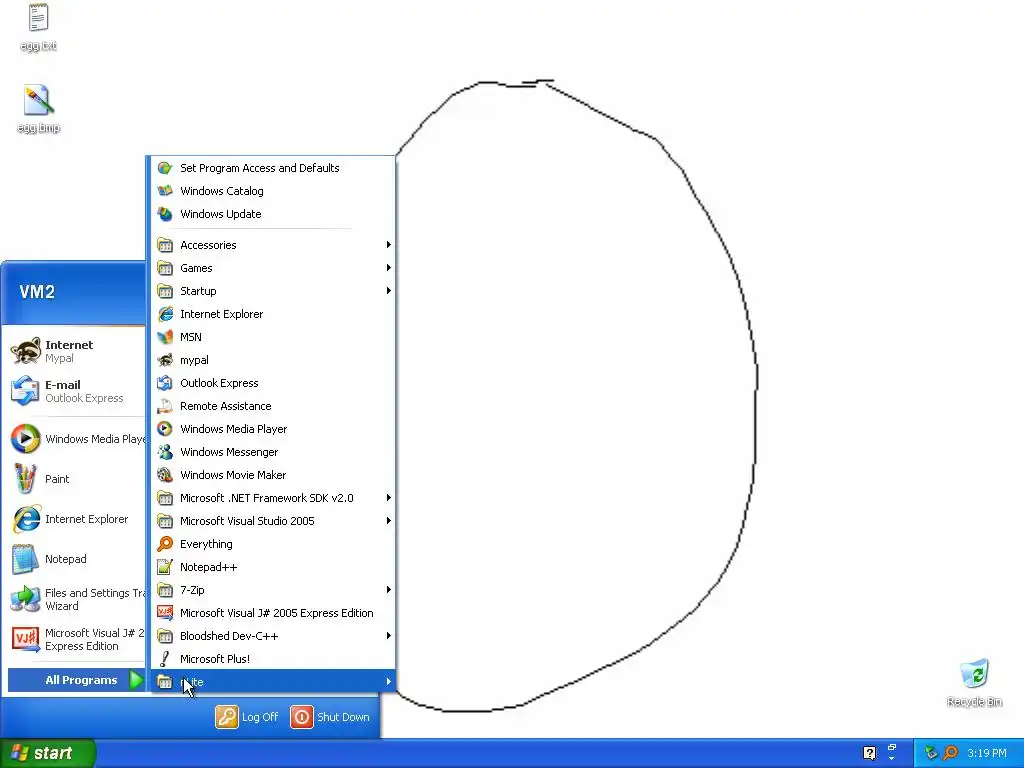Open Outlook Express in All Programs
Image resolution: width=1024 pixels, height=768 pixels.
click(272, 383)
